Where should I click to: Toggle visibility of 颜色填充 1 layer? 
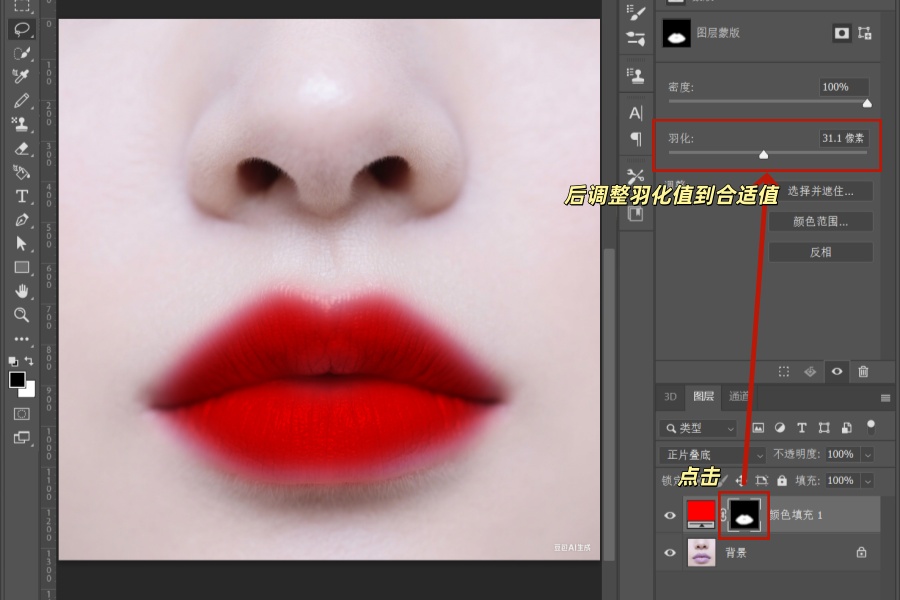671,514
